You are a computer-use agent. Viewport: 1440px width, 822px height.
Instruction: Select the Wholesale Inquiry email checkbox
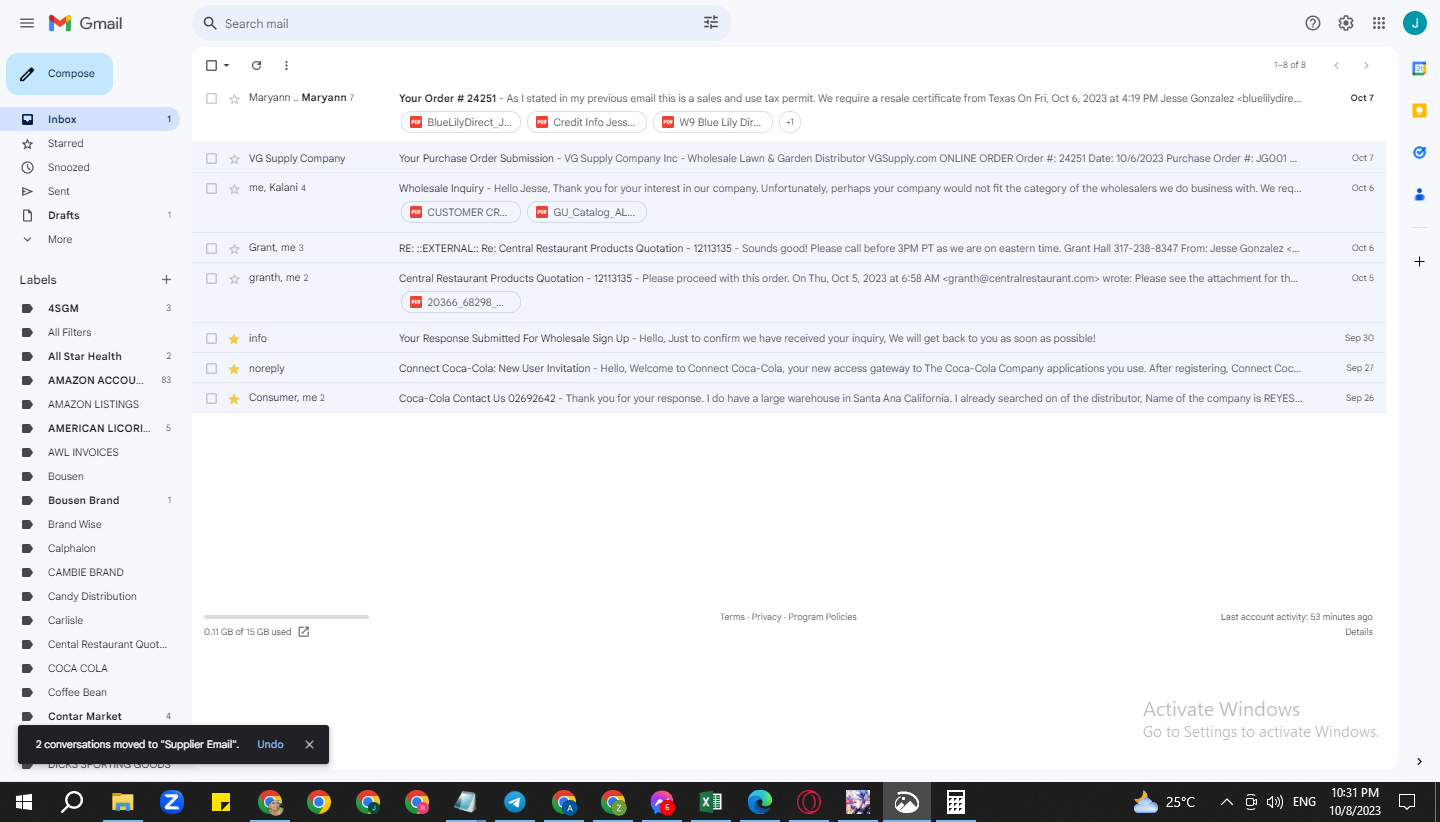211,188
